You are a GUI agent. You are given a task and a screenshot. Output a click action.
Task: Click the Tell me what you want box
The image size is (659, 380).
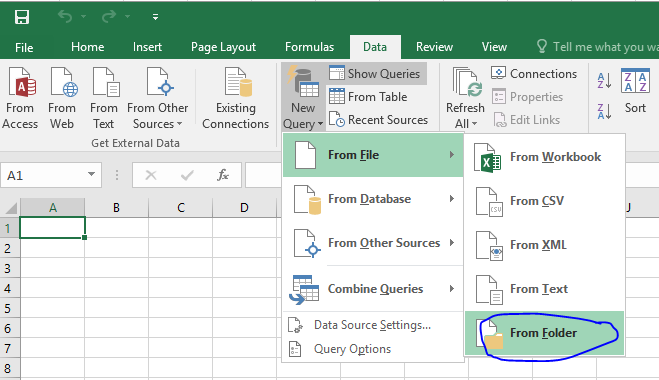(x=597, y=47)
